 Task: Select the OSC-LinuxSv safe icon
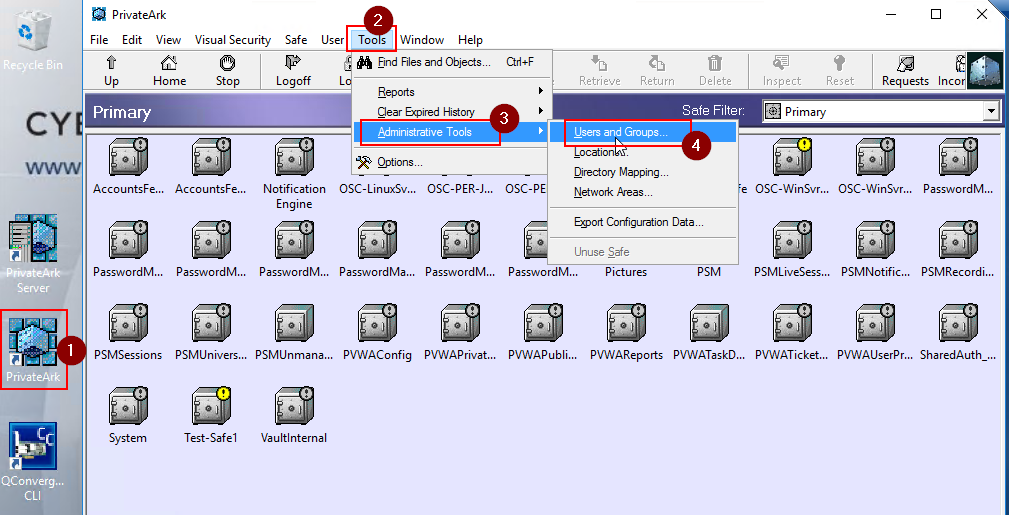click(378, 189)
